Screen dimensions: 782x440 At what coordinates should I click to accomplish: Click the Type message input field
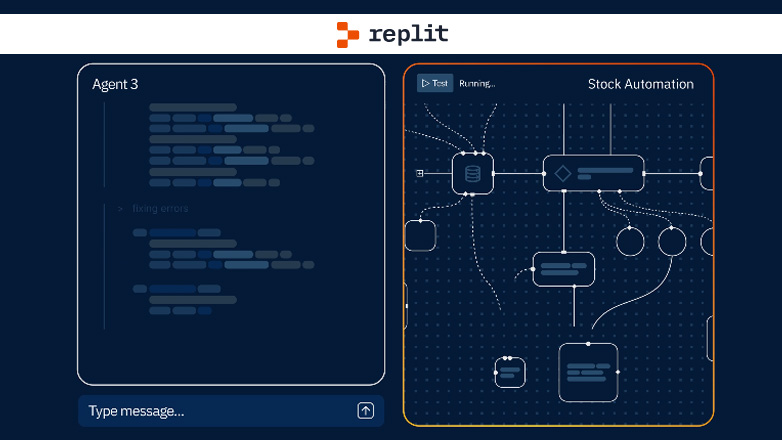231,411
